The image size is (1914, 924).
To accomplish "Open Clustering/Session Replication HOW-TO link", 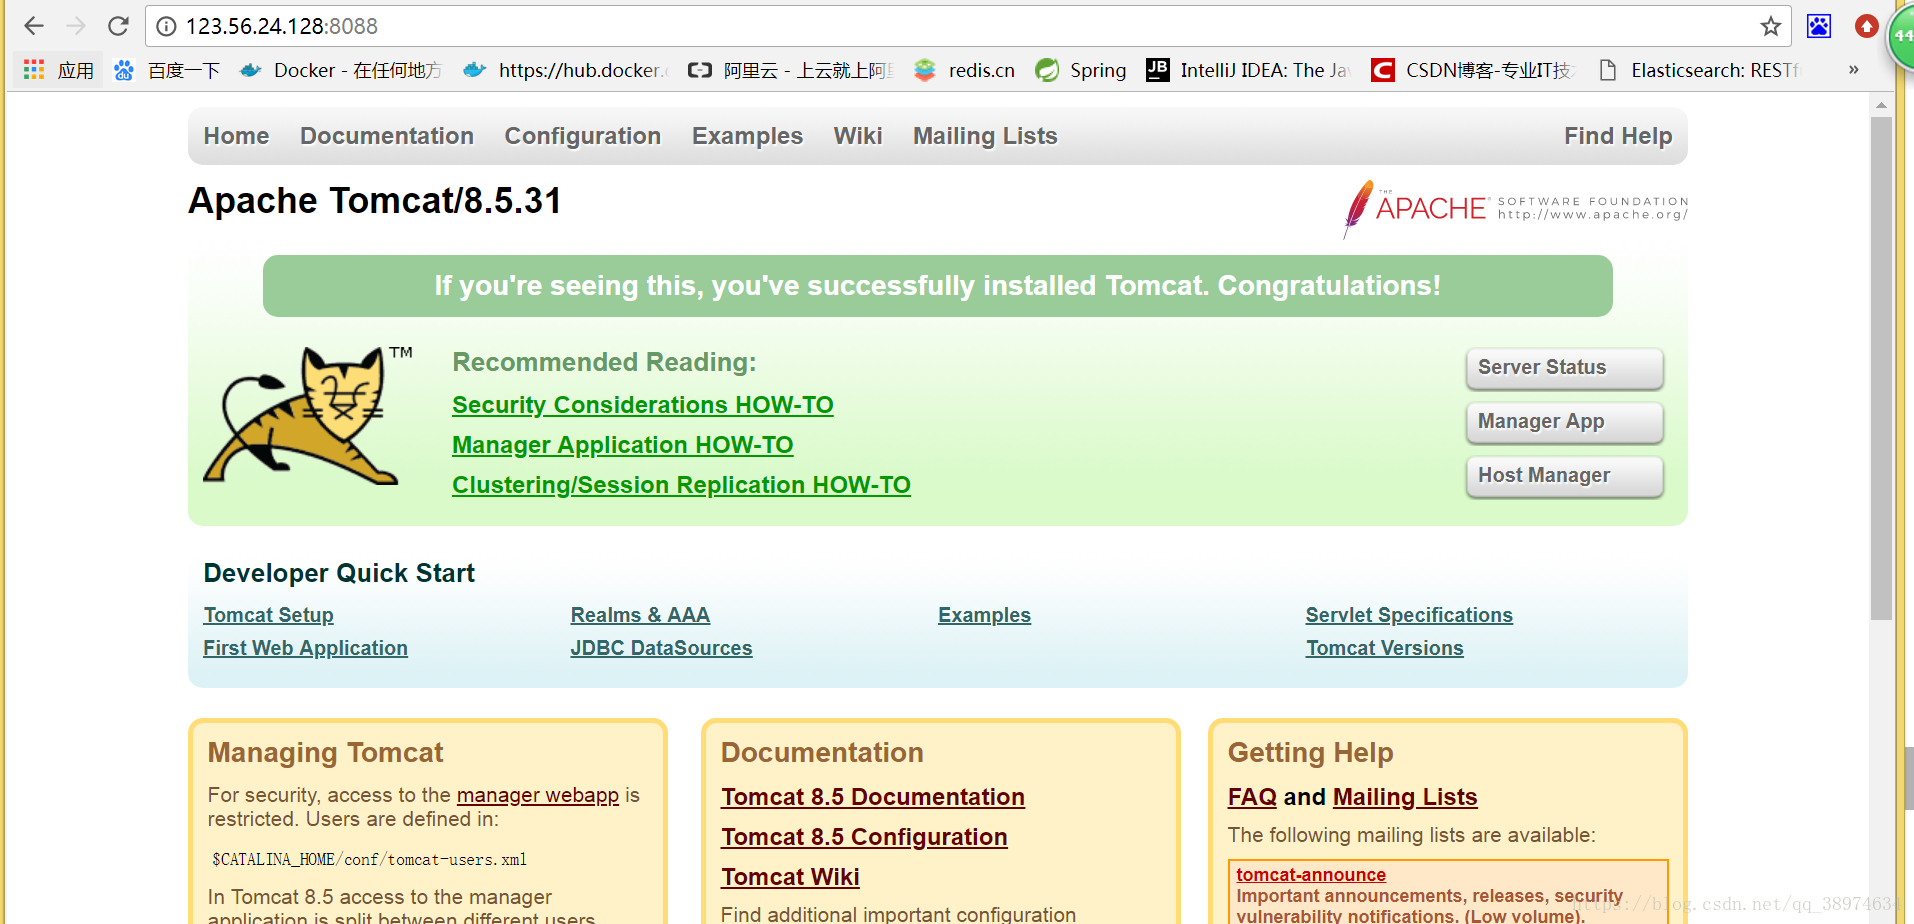I will 681,485.
